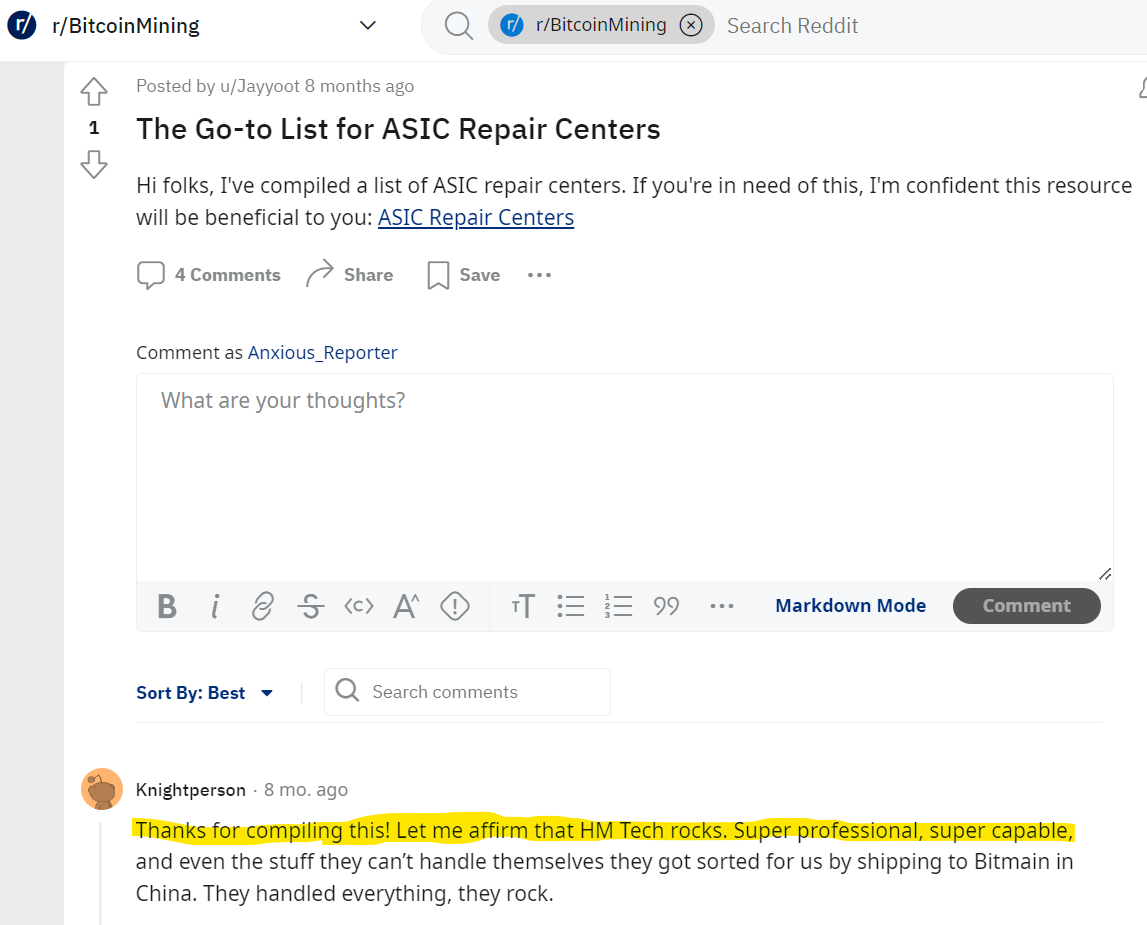Viewport: 1147px width, 925px height.
Task: Open Knightperson's profile
Action: point(191,790)
